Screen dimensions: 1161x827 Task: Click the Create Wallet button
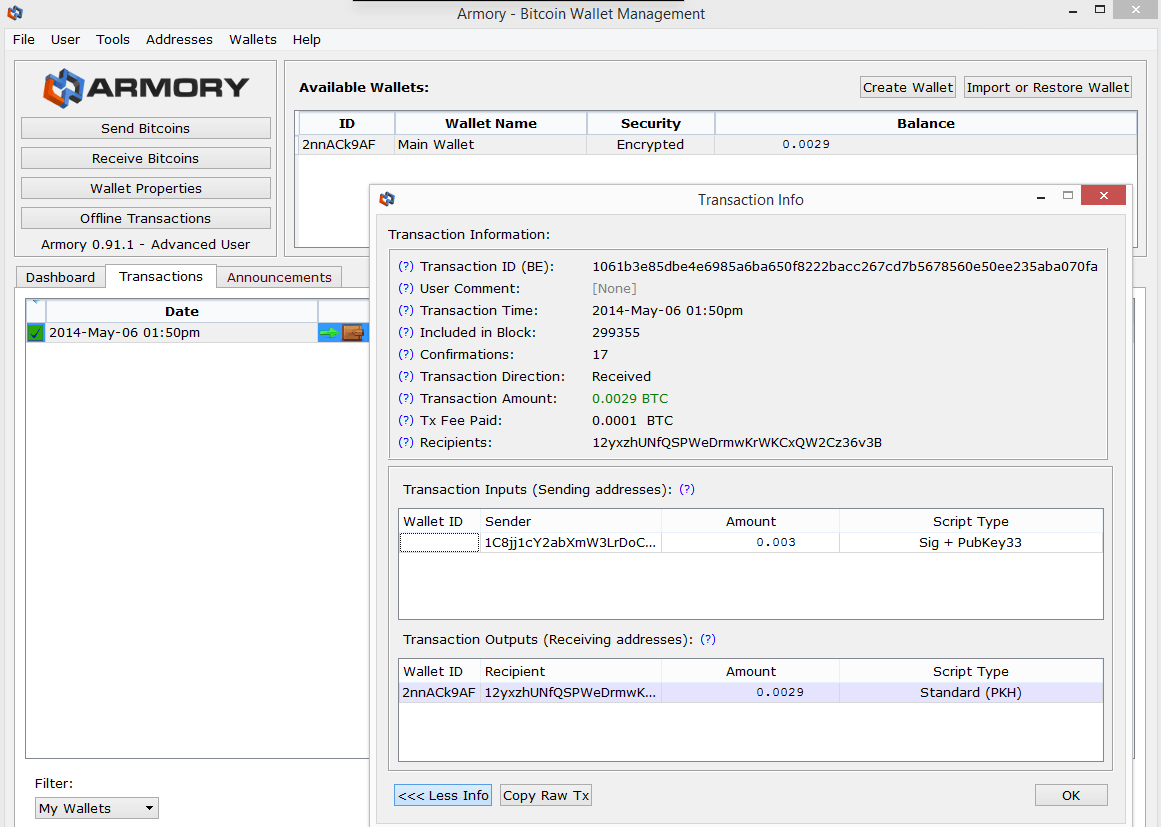click(908, 87)
